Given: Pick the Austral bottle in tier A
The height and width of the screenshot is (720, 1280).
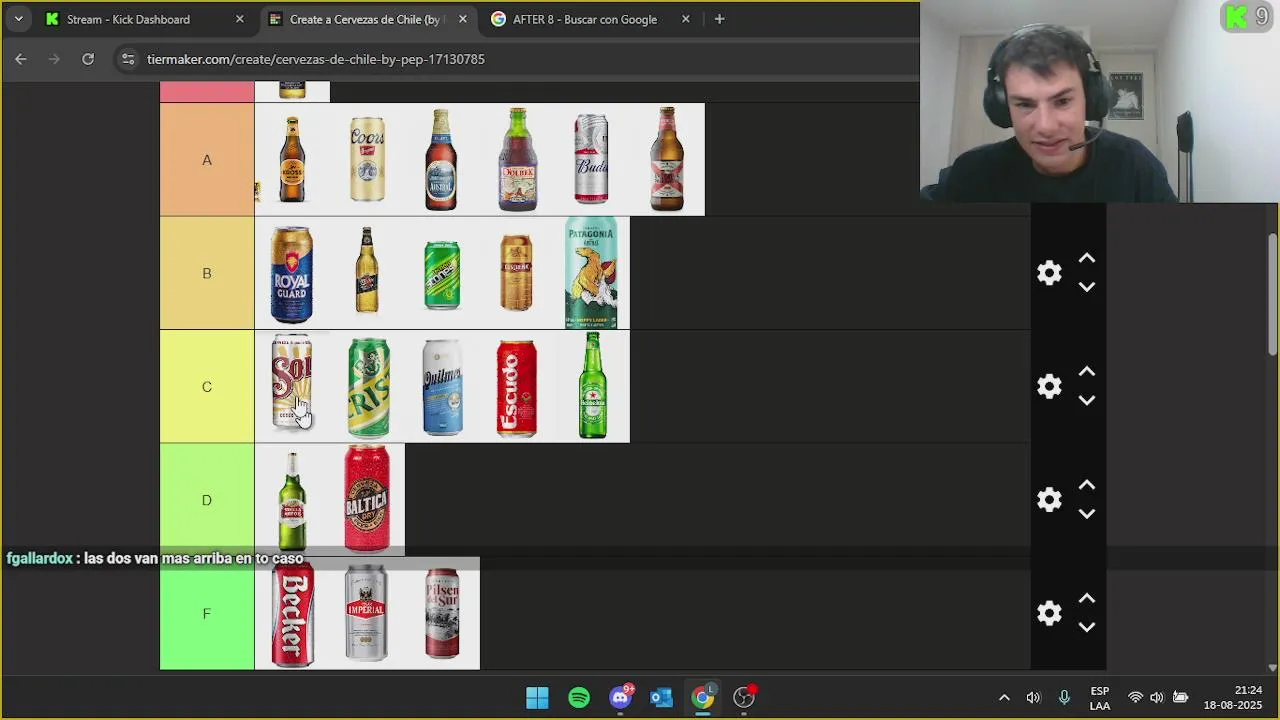Looking at the screenshot, I should pyautogui.click(x=441, y=159).
